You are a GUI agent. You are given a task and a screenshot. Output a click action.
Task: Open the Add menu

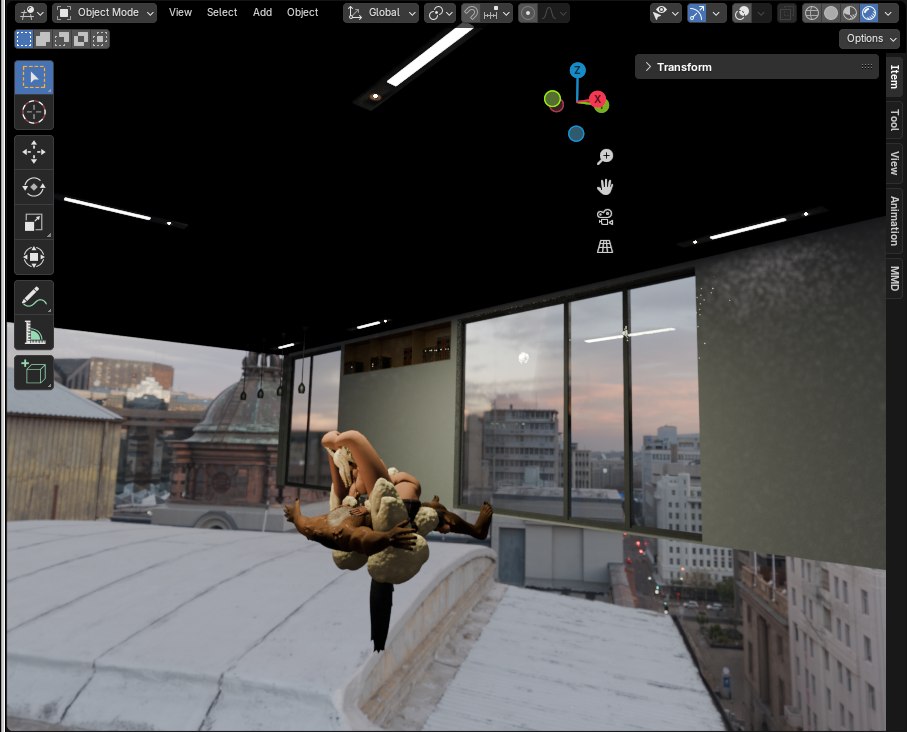coord(262,13)
